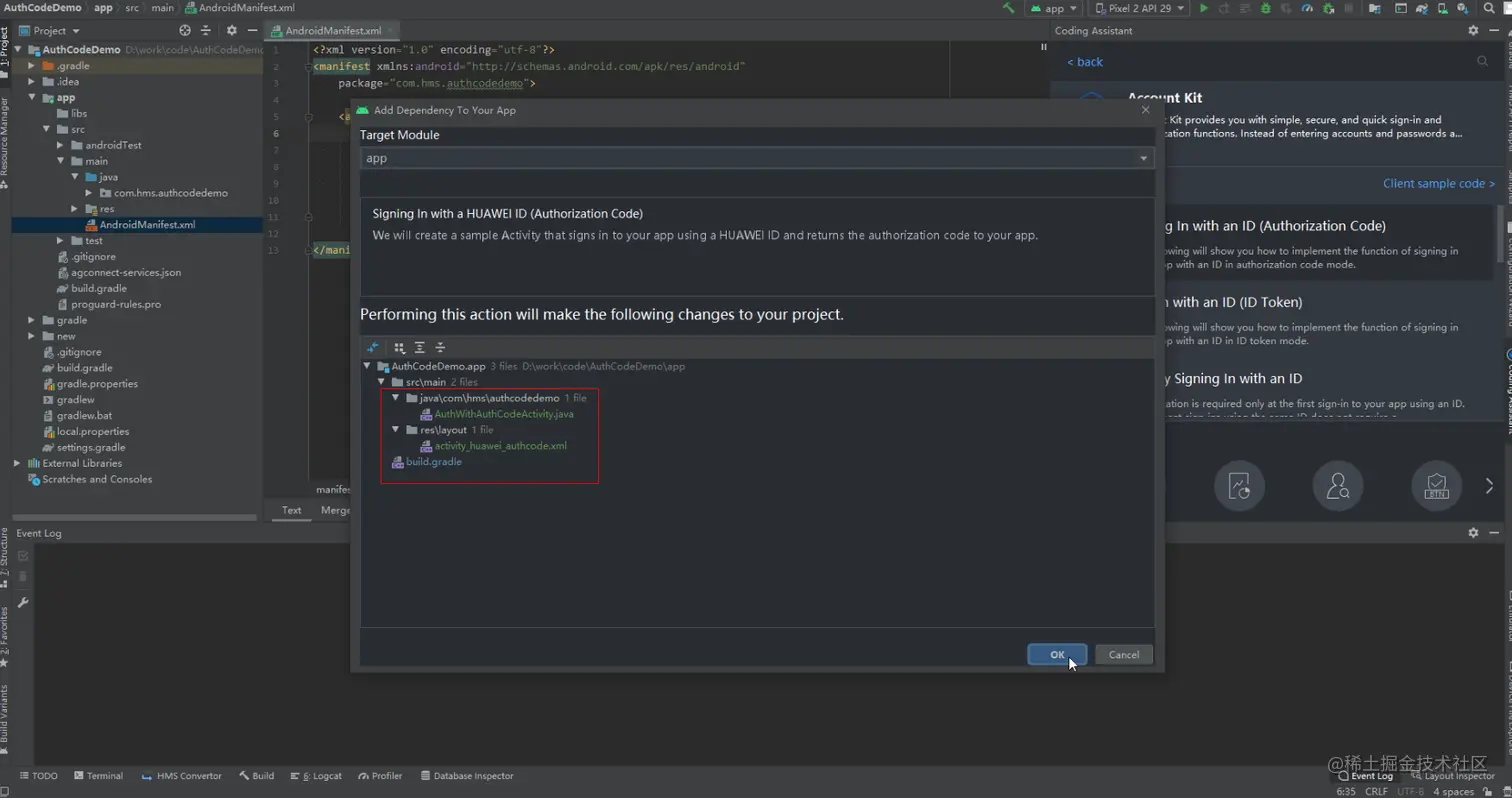The width and height of the screenshot is (1512, 798).
Task: Click the Expand All icon in dialog toolbar
Action: 420,348
